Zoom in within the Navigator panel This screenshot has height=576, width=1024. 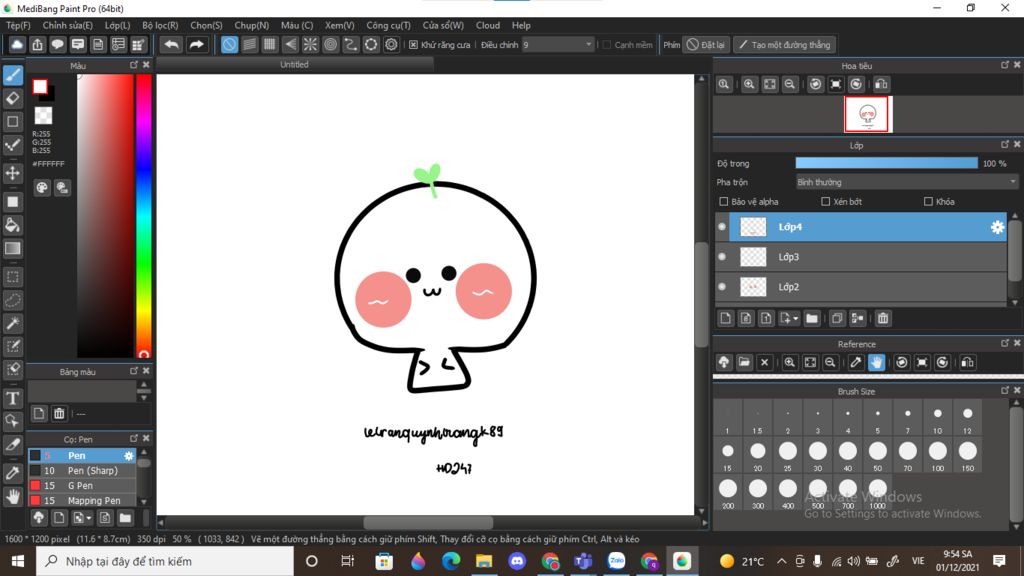pos(749,84)
